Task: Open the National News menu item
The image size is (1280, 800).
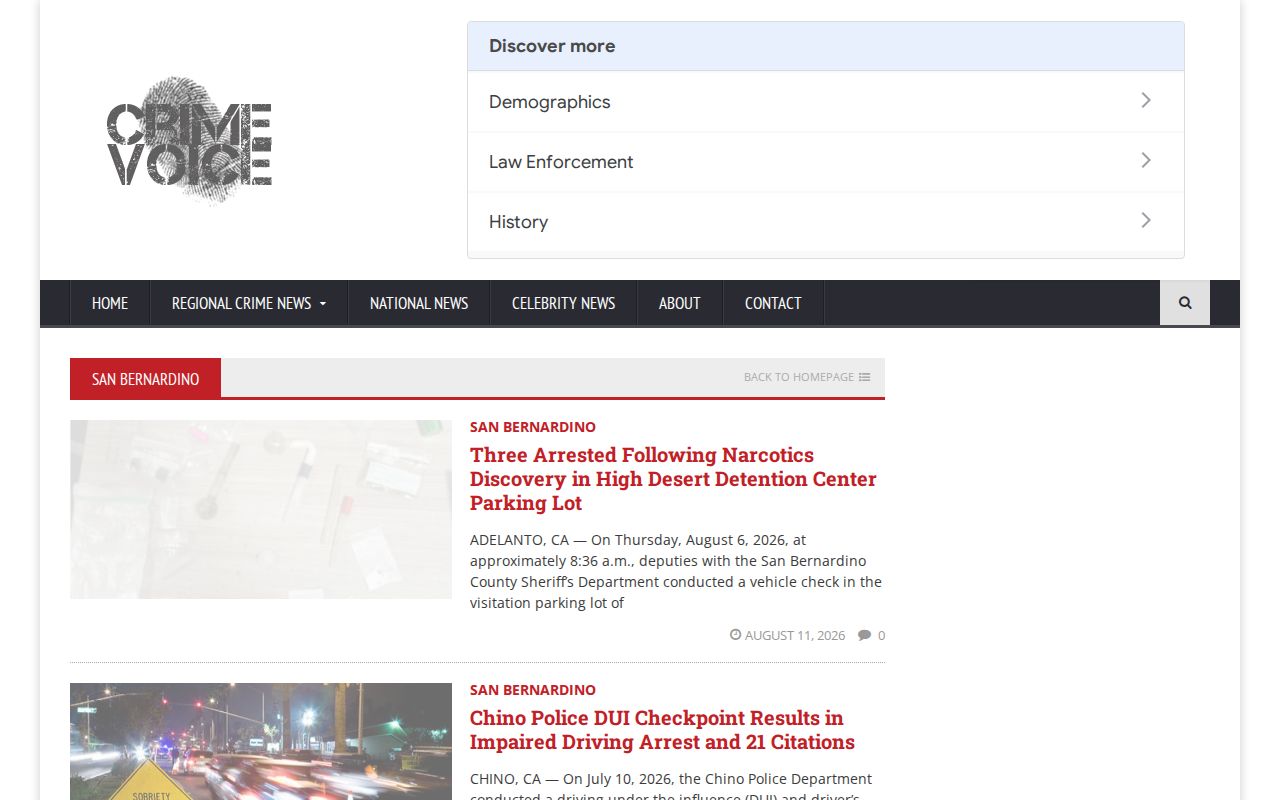Action: click(419, 303)
